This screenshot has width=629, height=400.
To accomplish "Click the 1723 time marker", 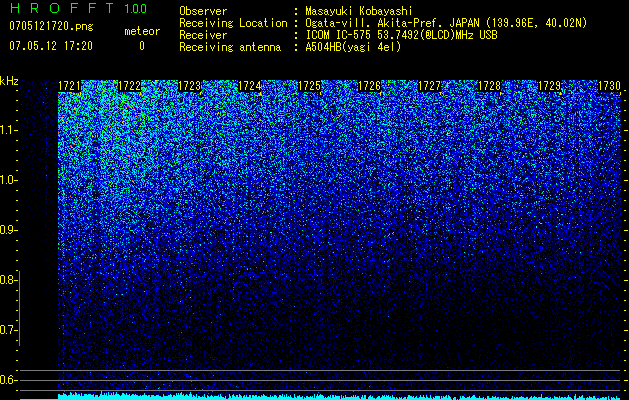I will coord(189,86).
